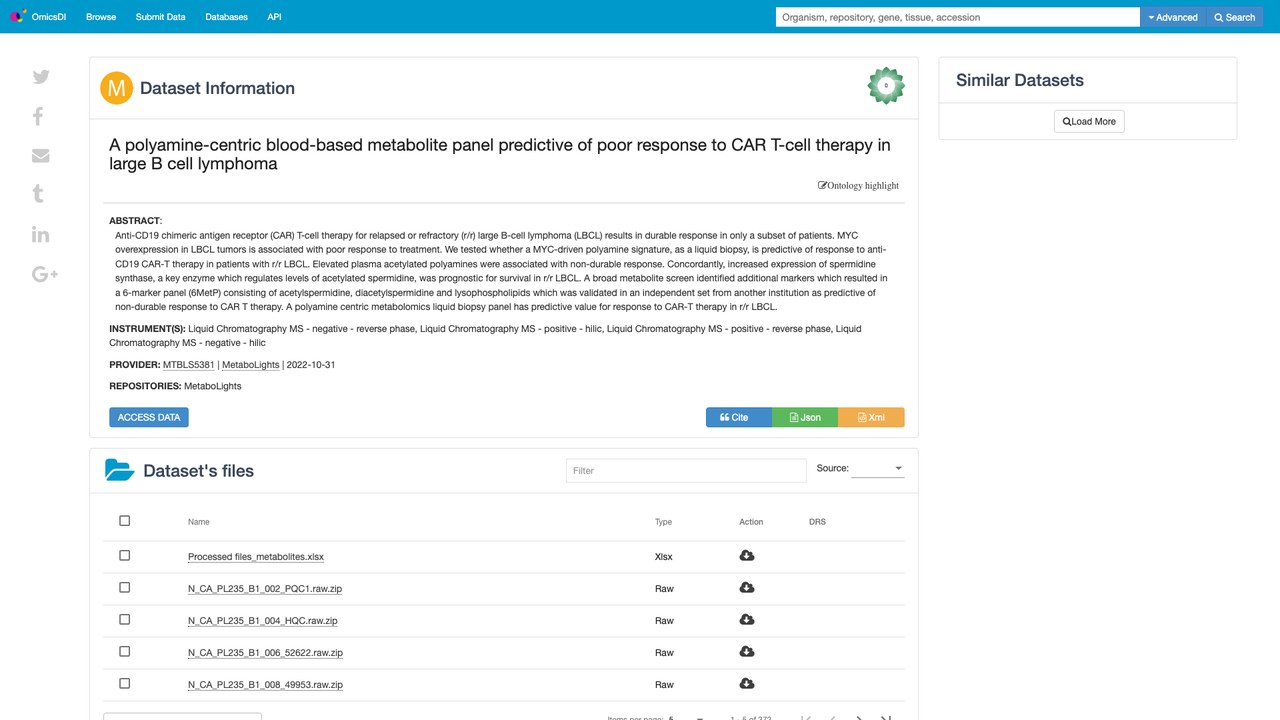Share via Google Plus icon
The image size is (1280, 720).
(x=45, y=274)
